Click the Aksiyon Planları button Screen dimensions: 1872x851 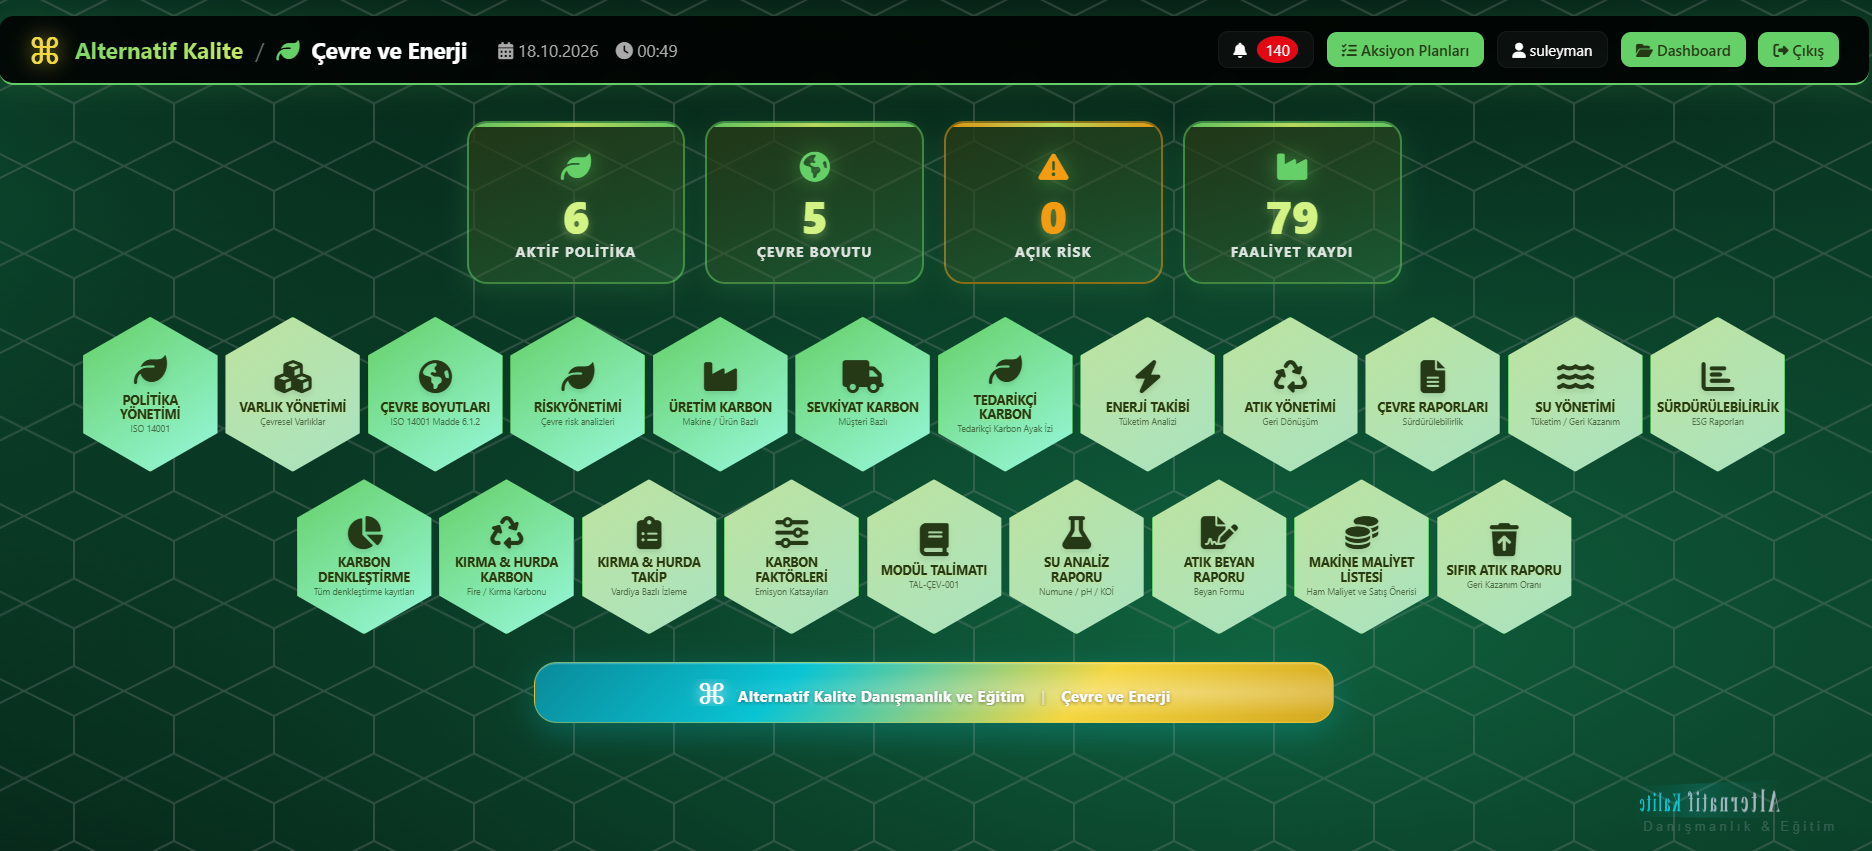point(1405,50)
